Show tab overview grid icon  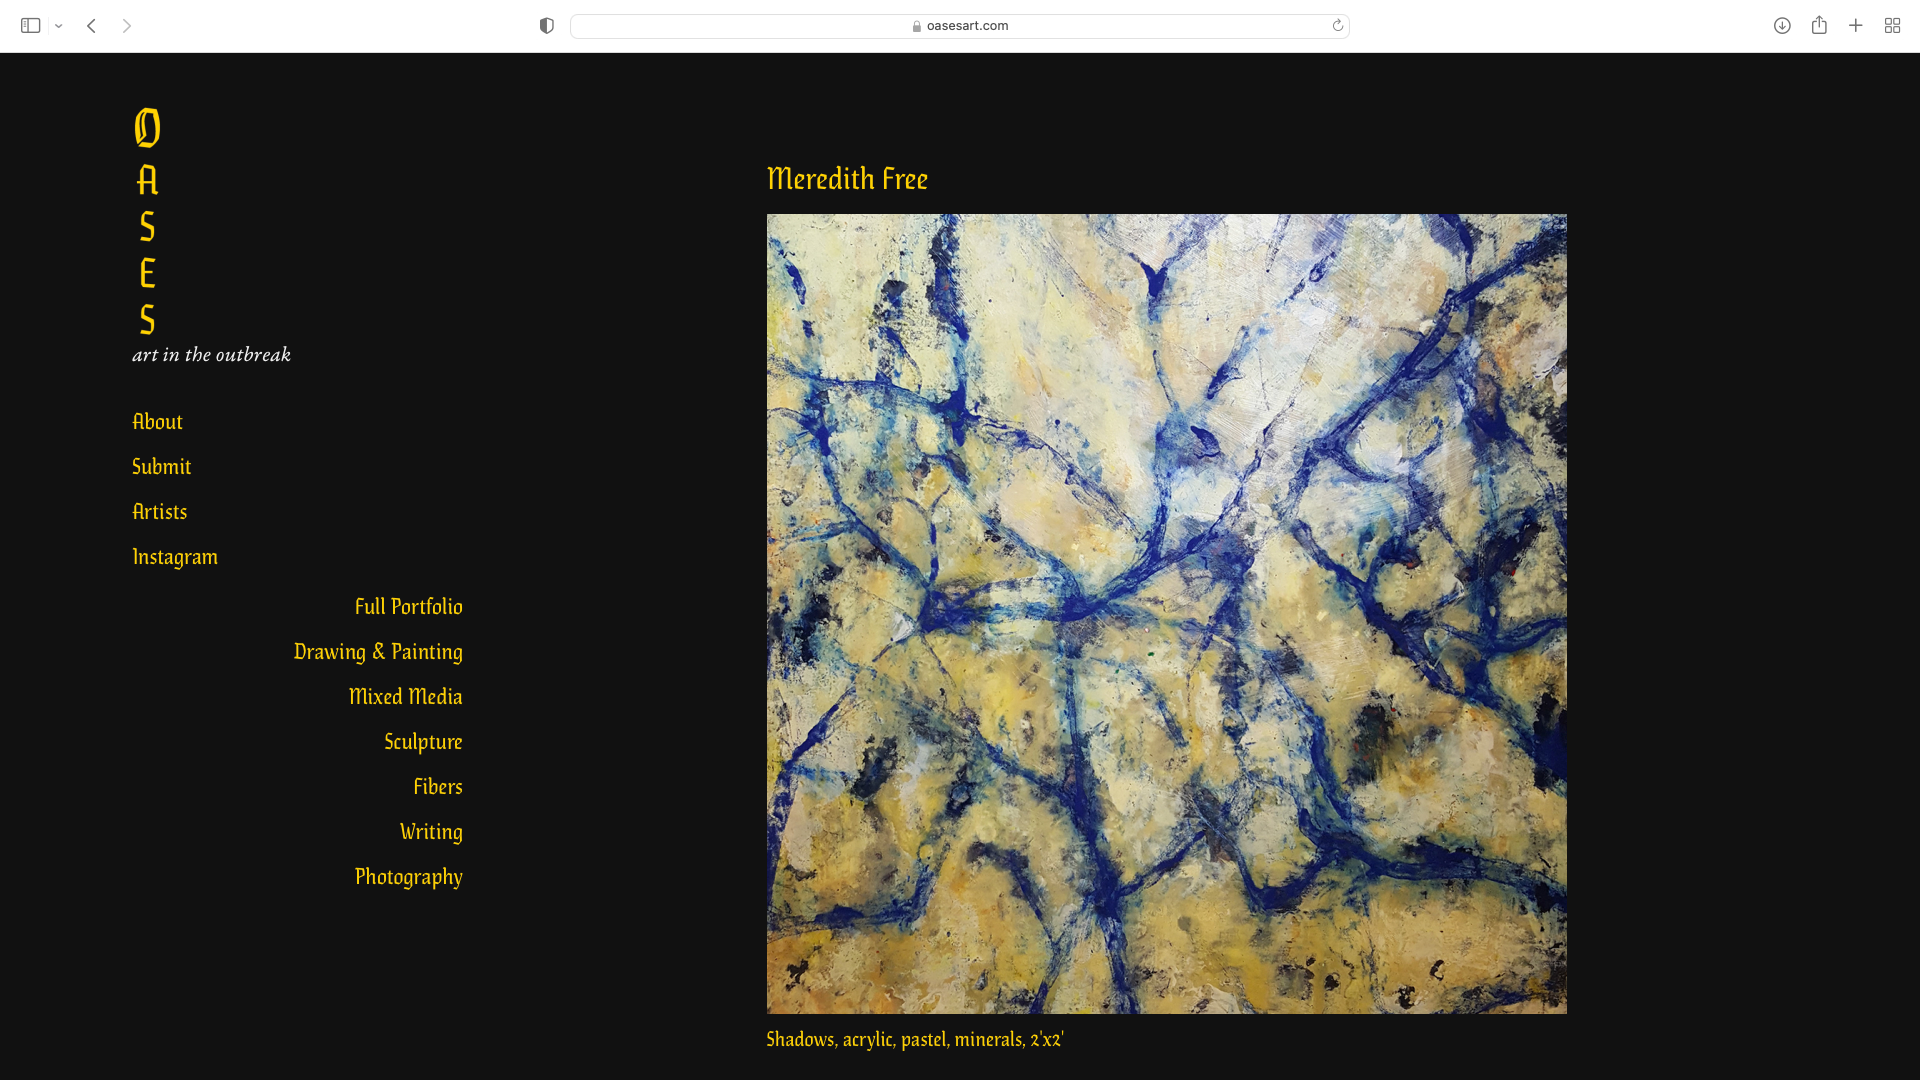pyautogui.click(x=1892, y=26)
